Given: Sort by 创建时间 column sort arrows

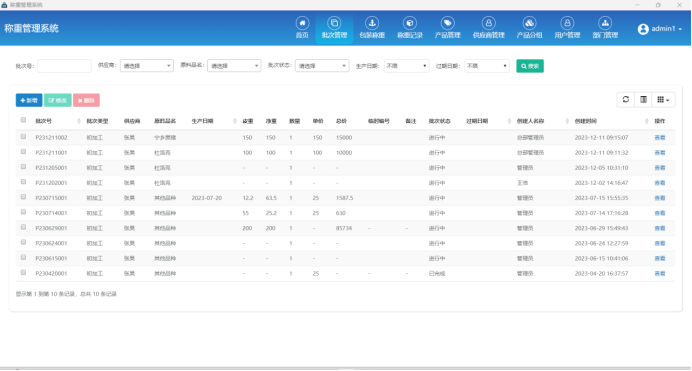Looking at the screenshot, I should pos(646,121).
